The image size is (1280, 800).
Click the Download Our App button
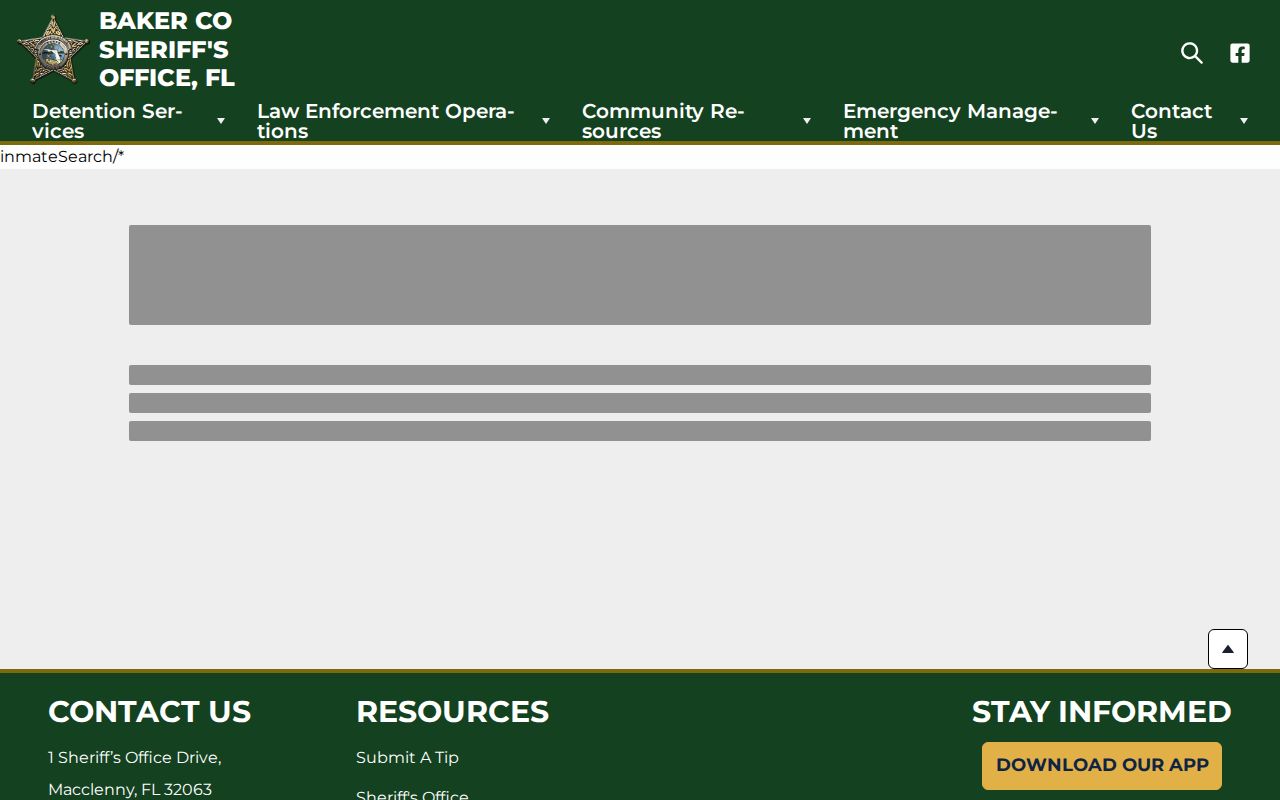coord(1102,765)
